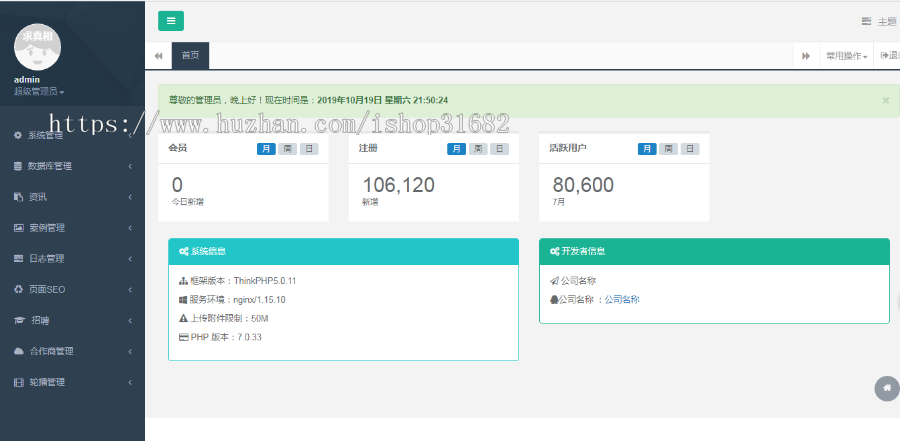Screen dimensions: 900x441
Task: Click the gears icon in 系统信息 header
Action: click(x=184, y=252)
